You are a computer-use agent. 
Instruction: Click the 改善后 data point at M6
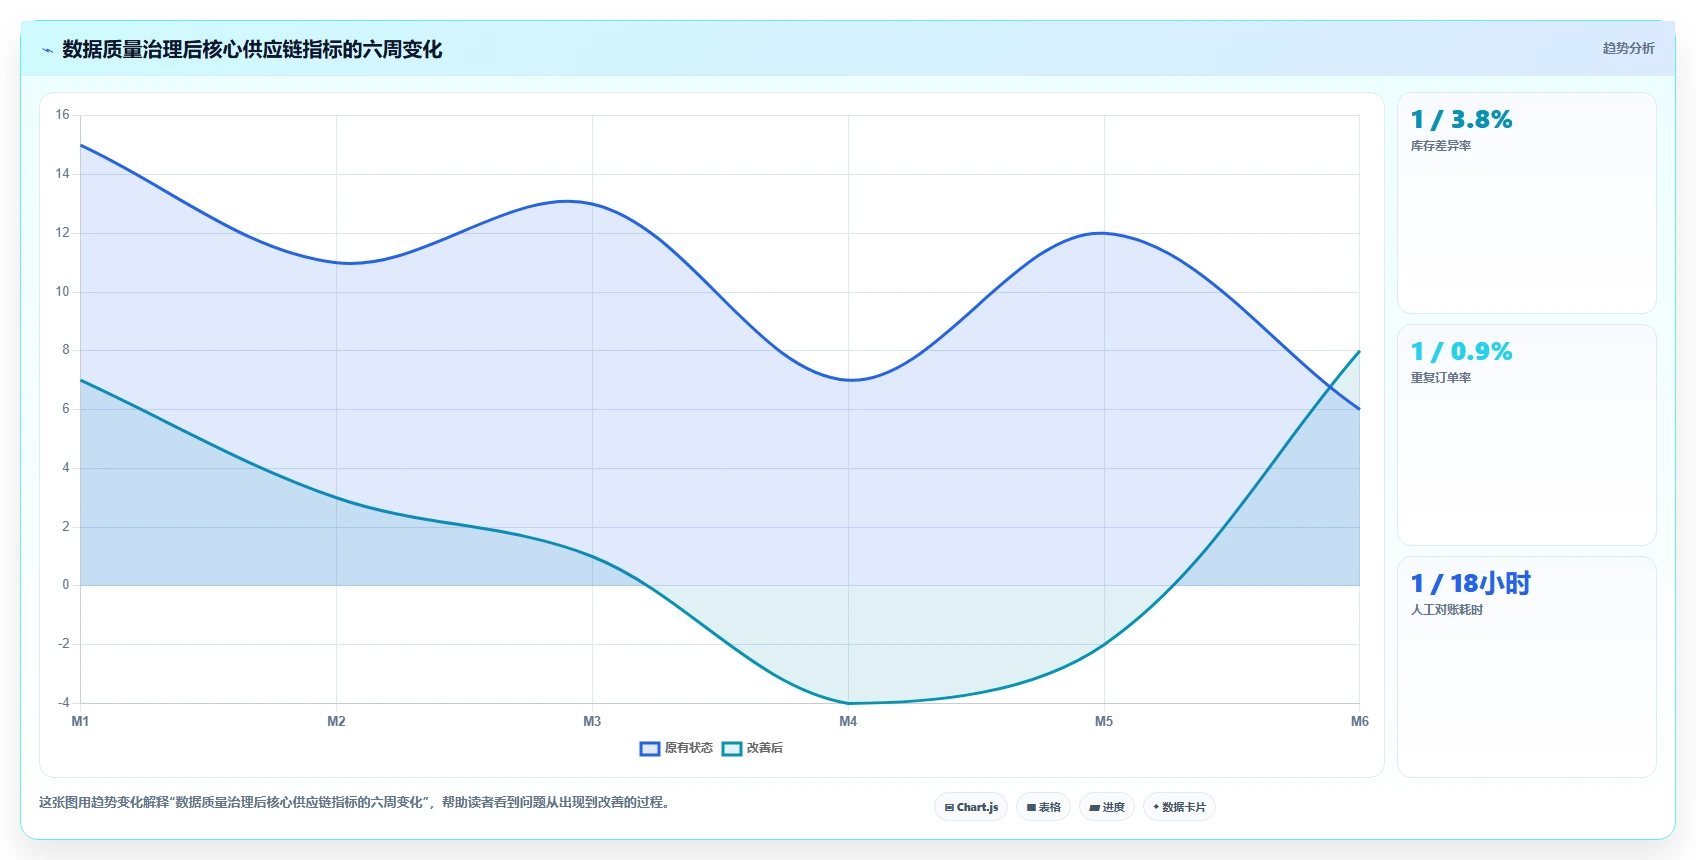[1360, 351]
